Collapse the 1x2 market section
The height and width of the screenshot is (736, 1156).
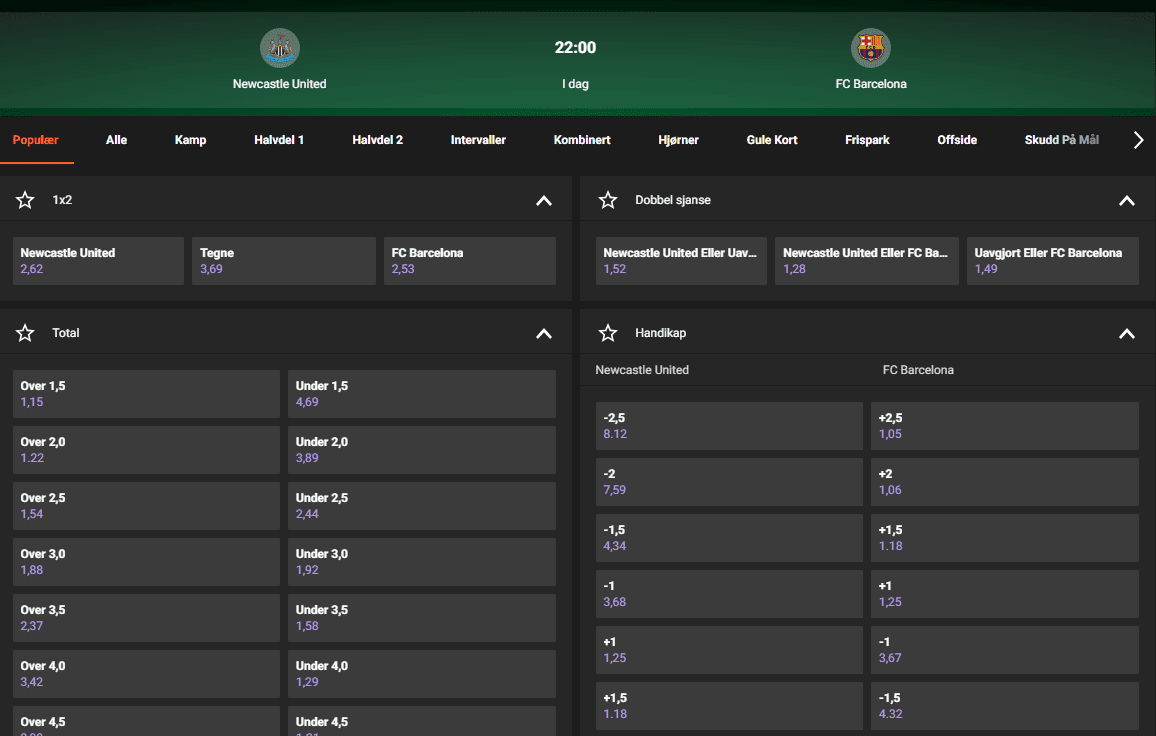tap(543, 201)
